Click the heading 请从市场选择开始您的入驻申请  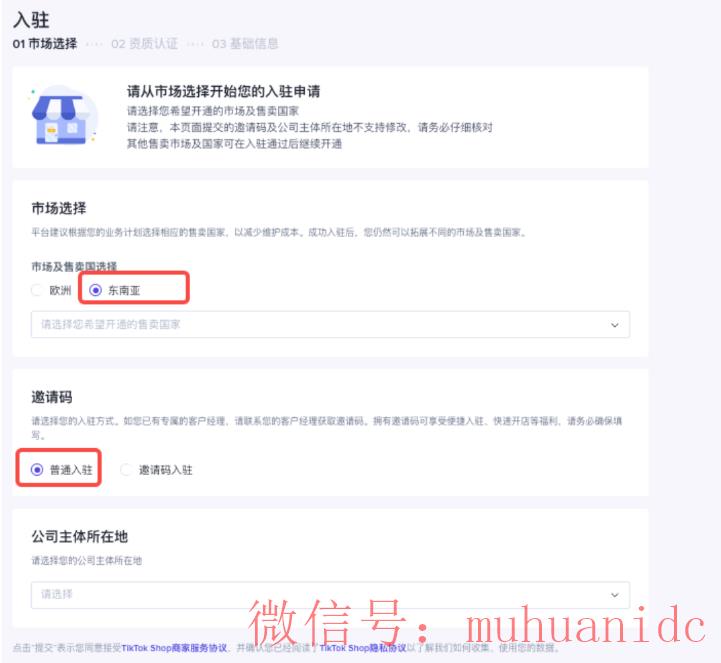(x=223, y=91)
